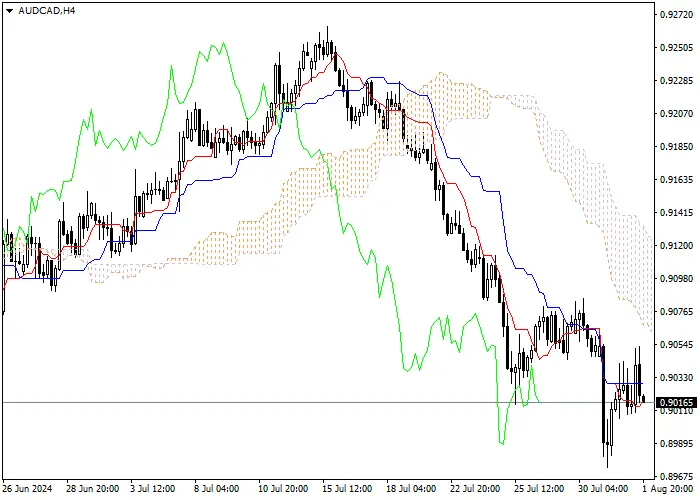Select the 3 Jul 12:00 time label
The width and height of the screenshot is (700, 500).
coord(153,489)
